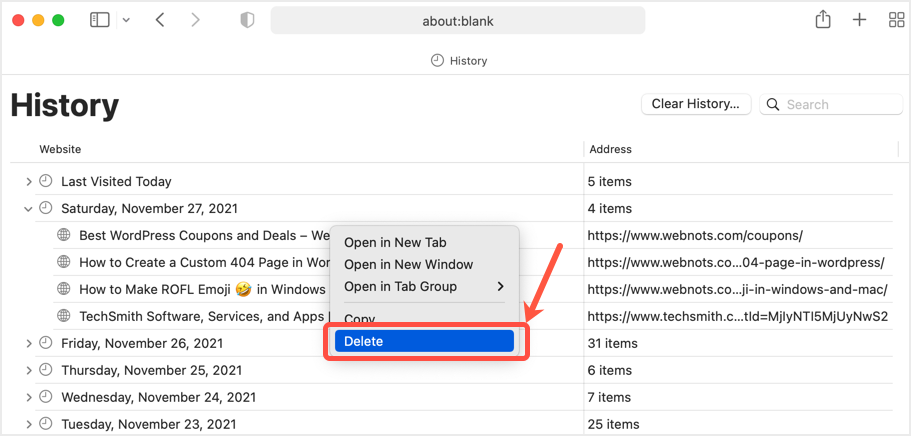
Task: Open a new tab with plus icon
Action: click(859, 20)
